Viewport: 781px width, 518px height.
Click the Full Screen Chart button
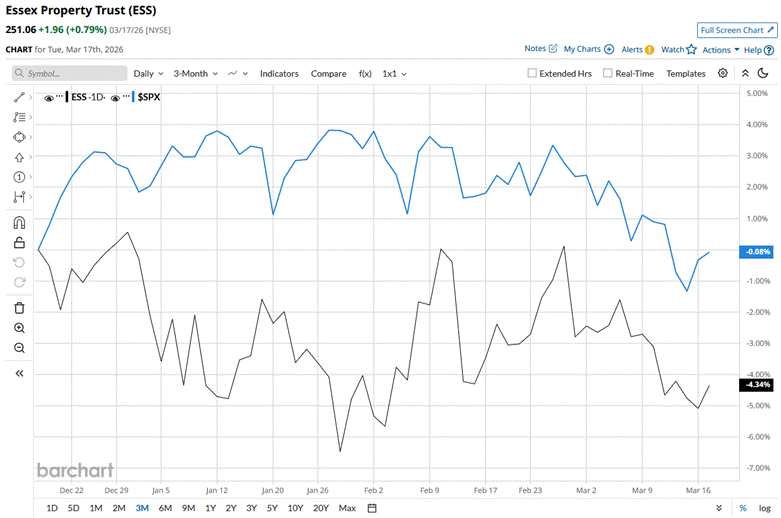[x=736, y=31]
